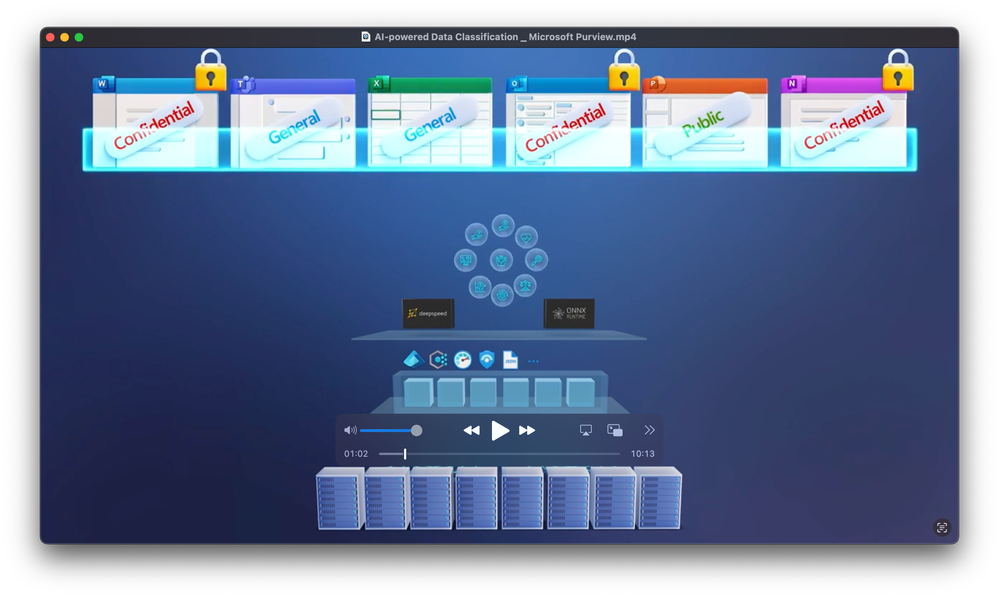Open the AirPlay menu icon

(x=586, y=431)
